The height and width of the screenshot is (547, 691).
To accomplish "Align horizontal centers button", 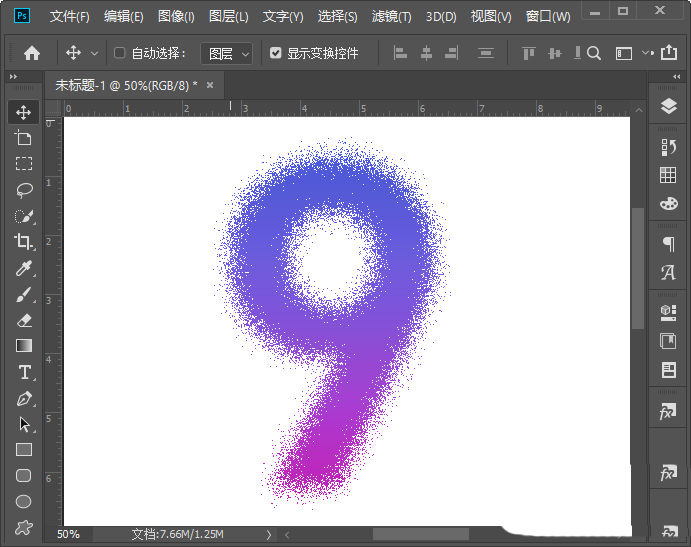I will [x=426, y=53].
